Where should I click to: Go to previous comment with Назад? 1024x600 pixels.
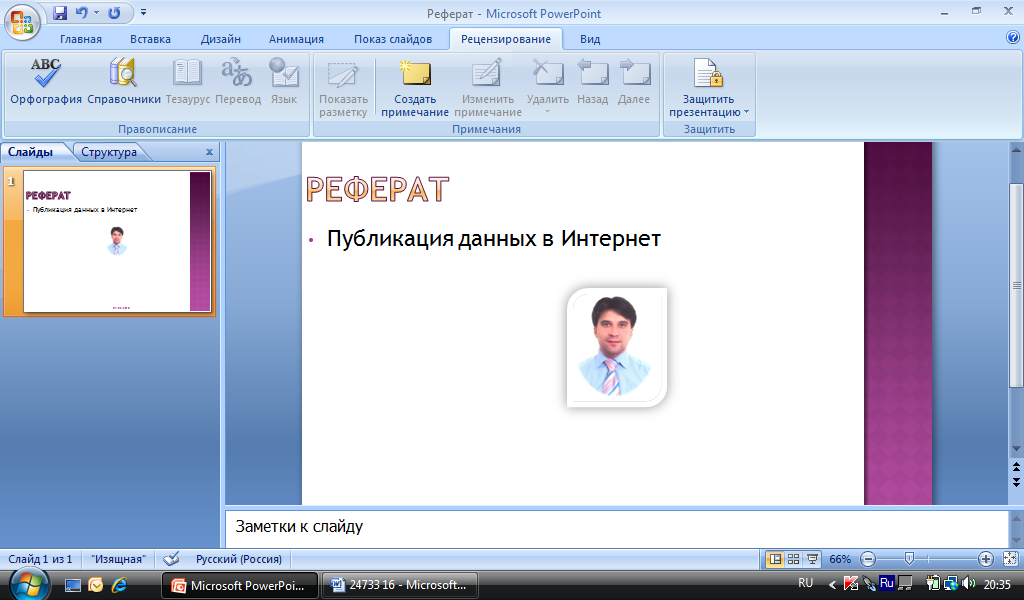[x=592, y=82]
